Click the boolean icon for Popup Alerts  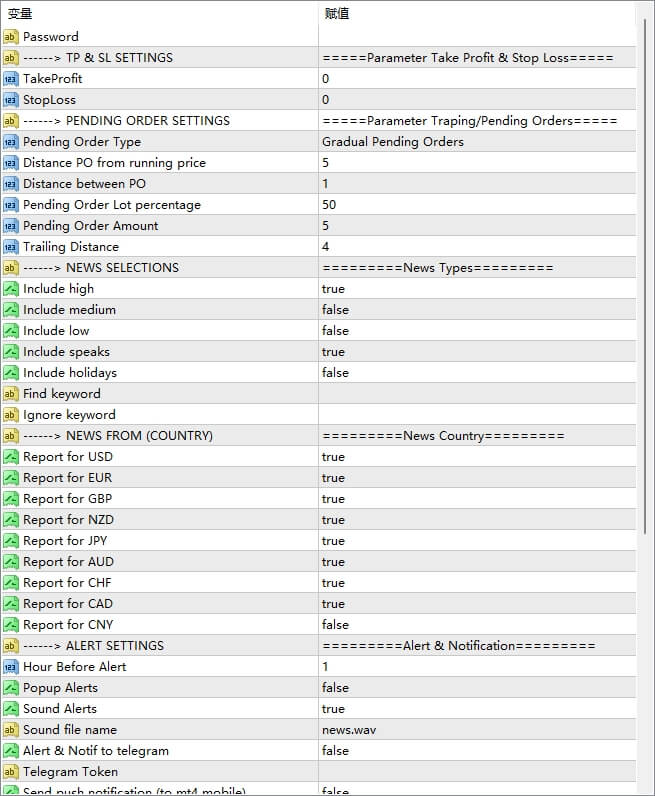click(11, 688)
